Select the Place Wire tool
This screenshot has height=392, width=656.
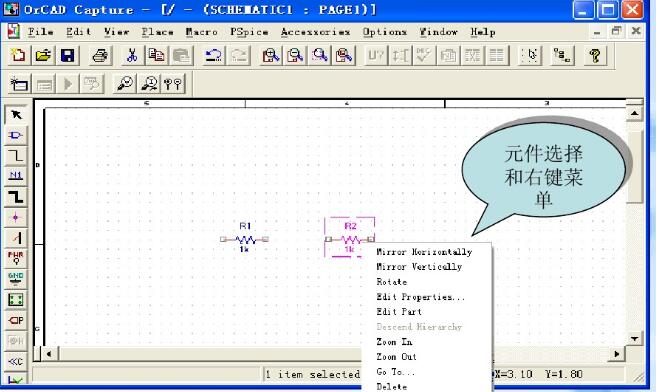click(x=16, y=156)
